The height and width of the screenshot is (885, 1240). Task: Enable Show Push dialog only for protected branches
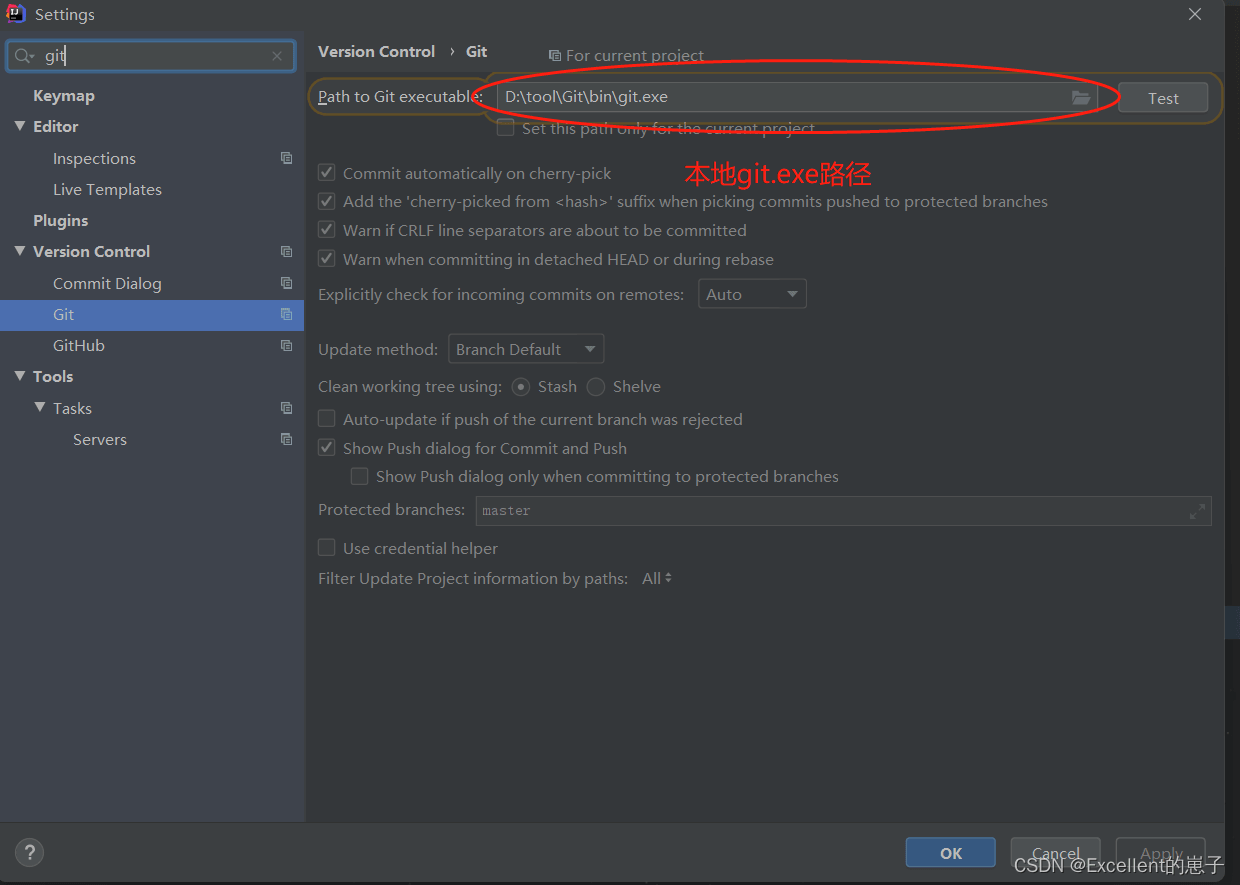tap(359, 476)
